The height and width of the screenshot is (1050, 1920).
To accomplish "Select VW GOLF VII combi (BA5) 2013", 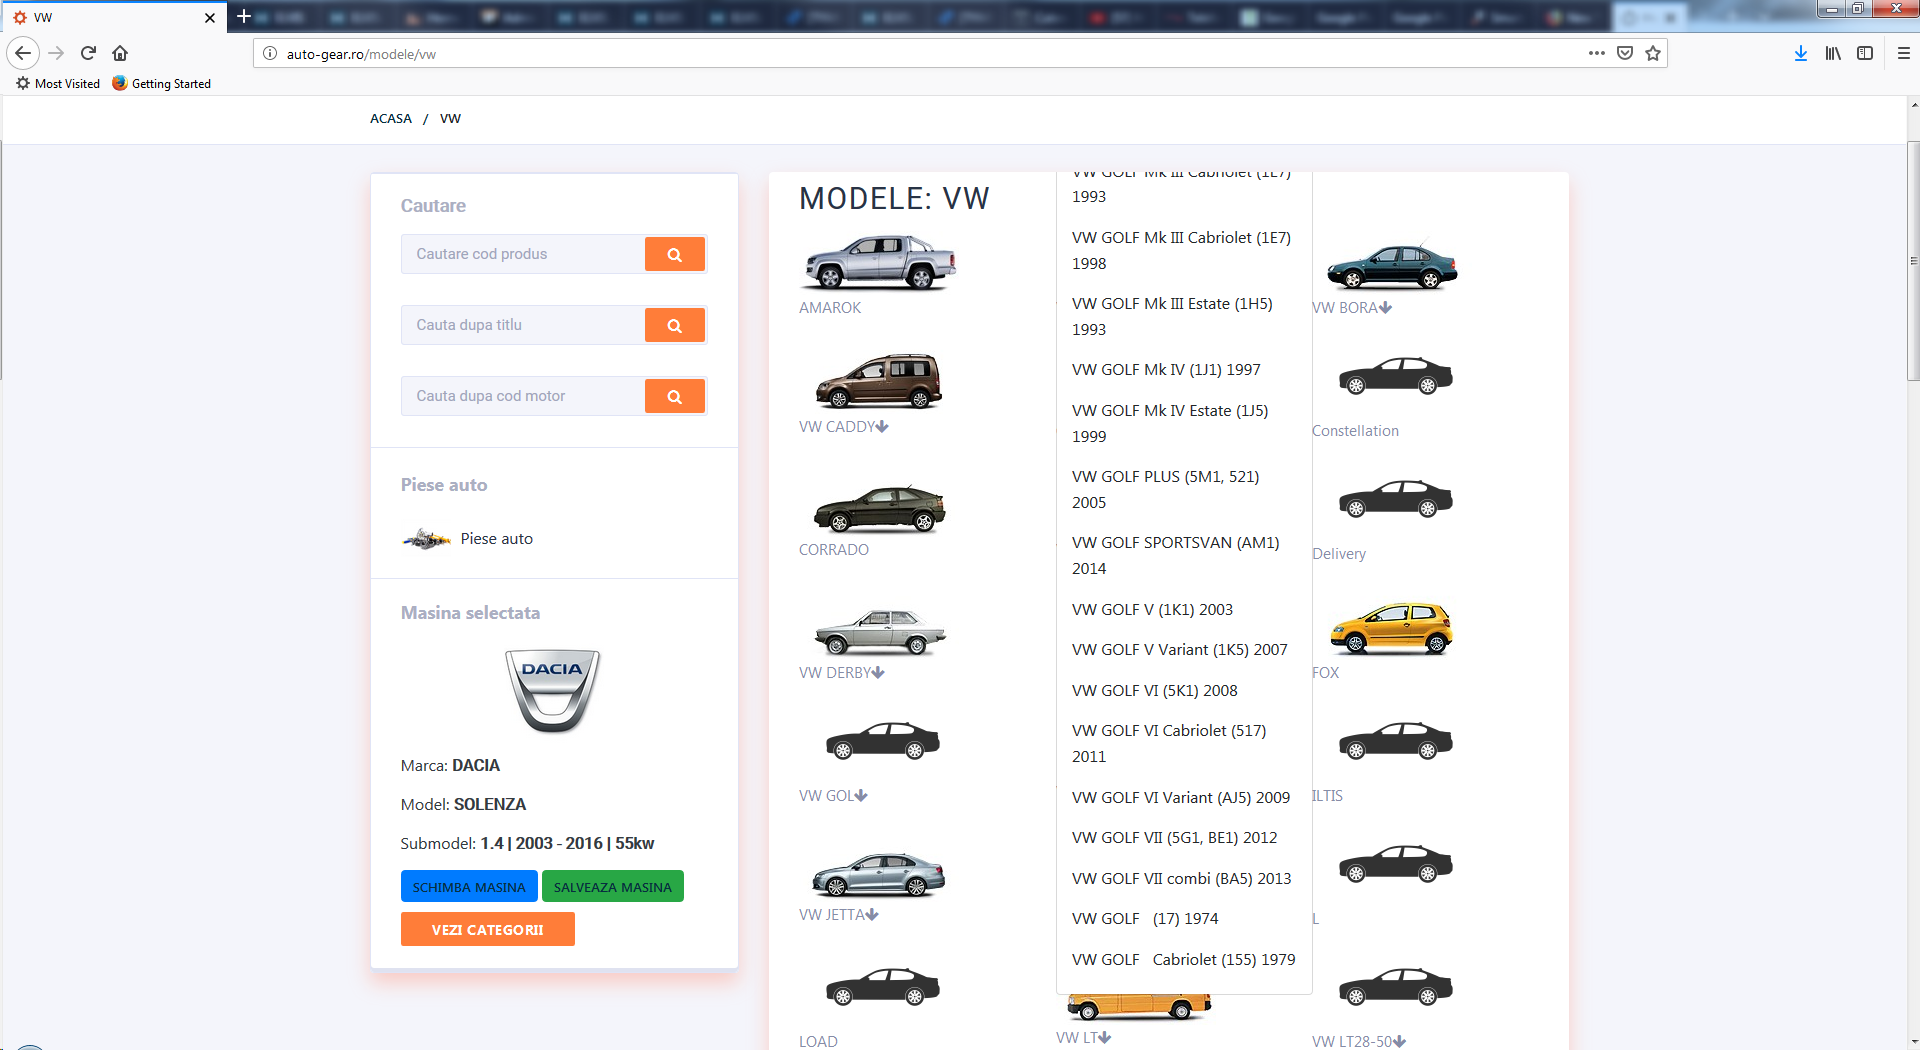I will 1181,879.
